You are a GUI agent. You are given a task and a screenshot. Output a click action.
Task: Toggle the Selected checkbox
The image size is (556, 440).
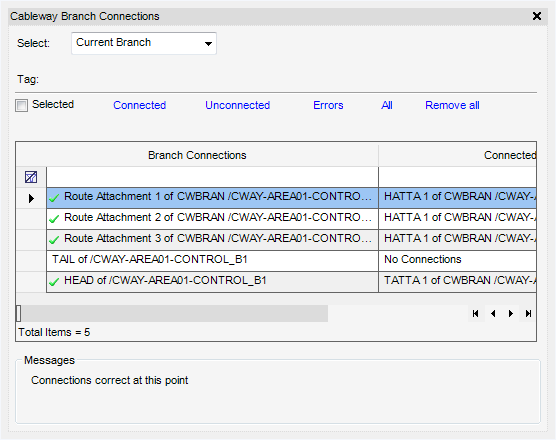(21, 105)
